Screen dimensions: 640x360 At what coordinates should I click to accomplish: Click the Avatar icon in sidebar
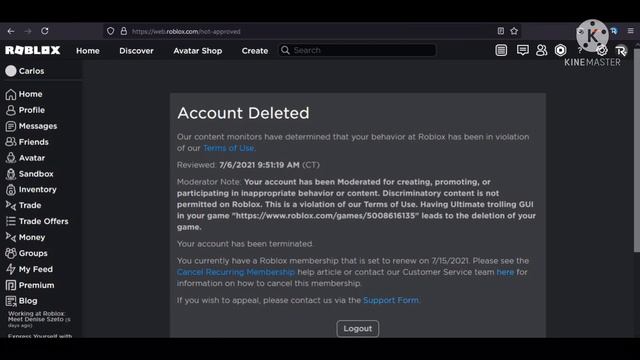[x=11, y=158]
